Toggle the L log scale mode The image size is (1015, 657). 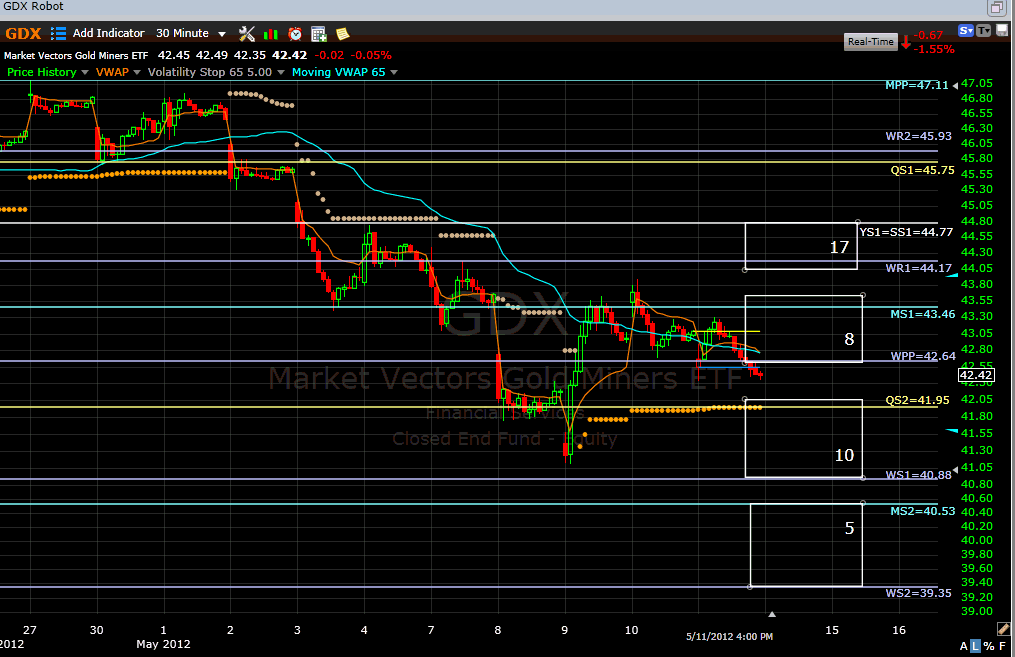tap(976, 646)
